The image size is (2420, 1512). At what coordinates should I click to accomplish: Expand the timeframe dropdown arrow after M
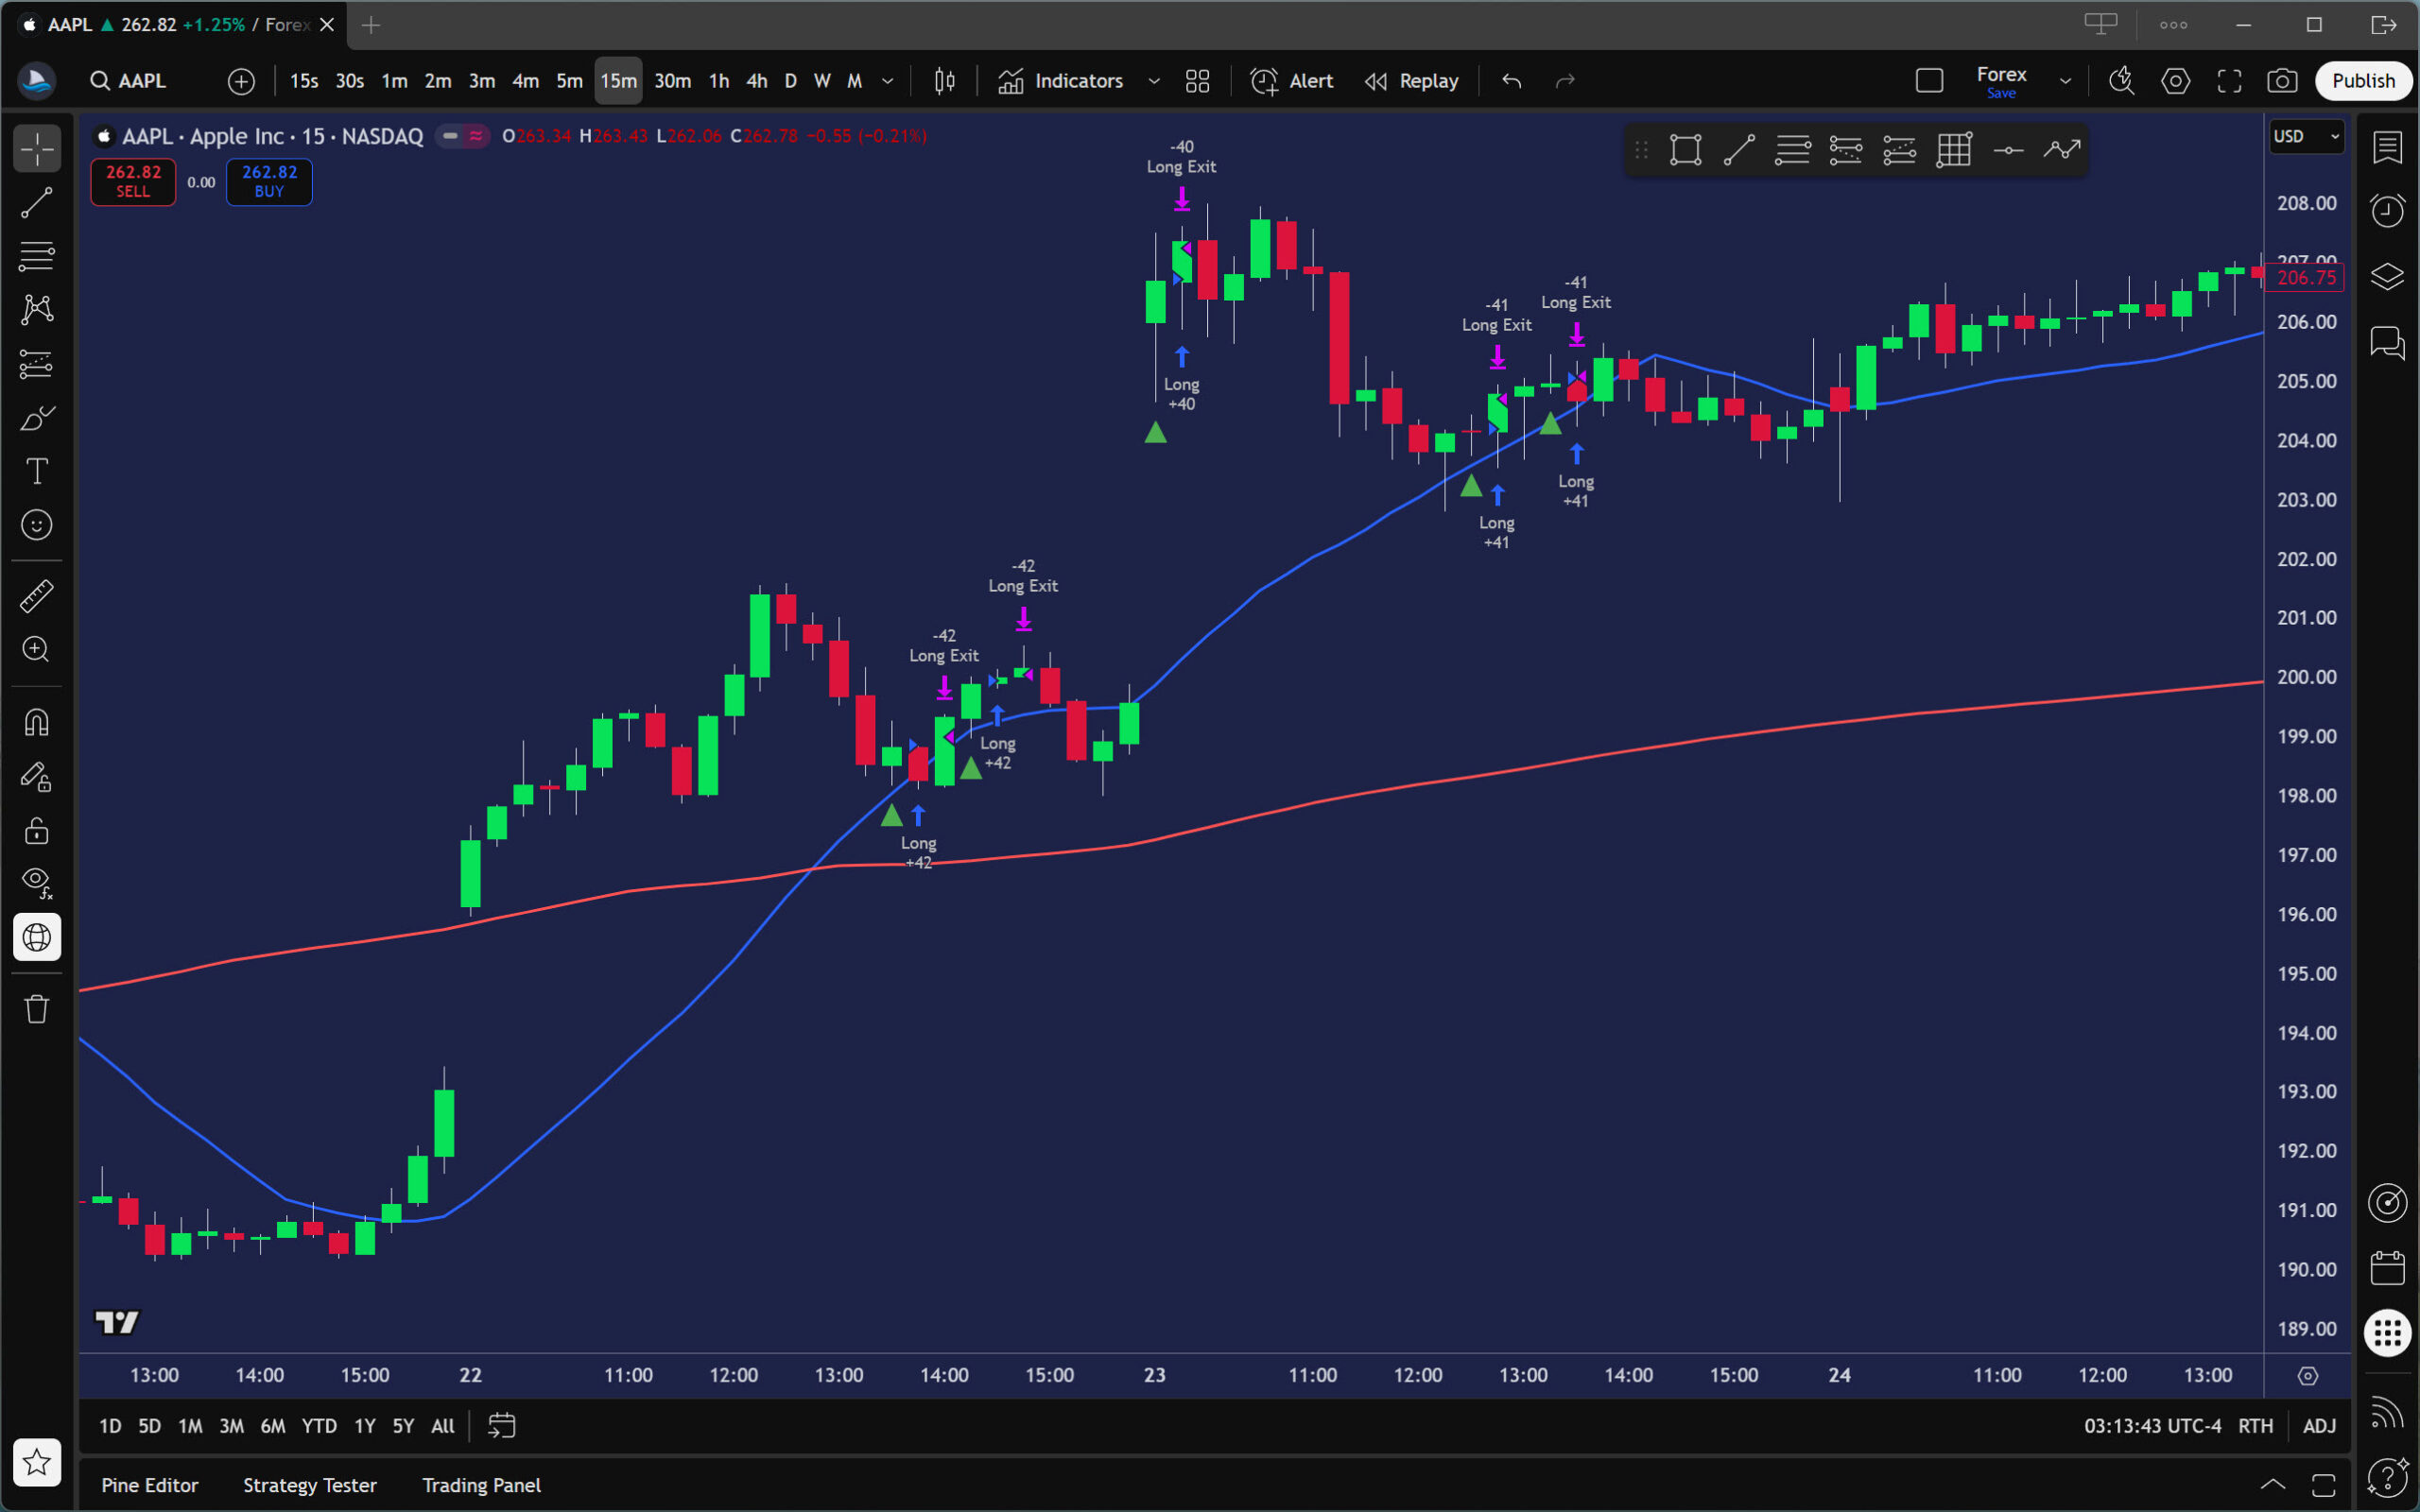tap(887, 81)
